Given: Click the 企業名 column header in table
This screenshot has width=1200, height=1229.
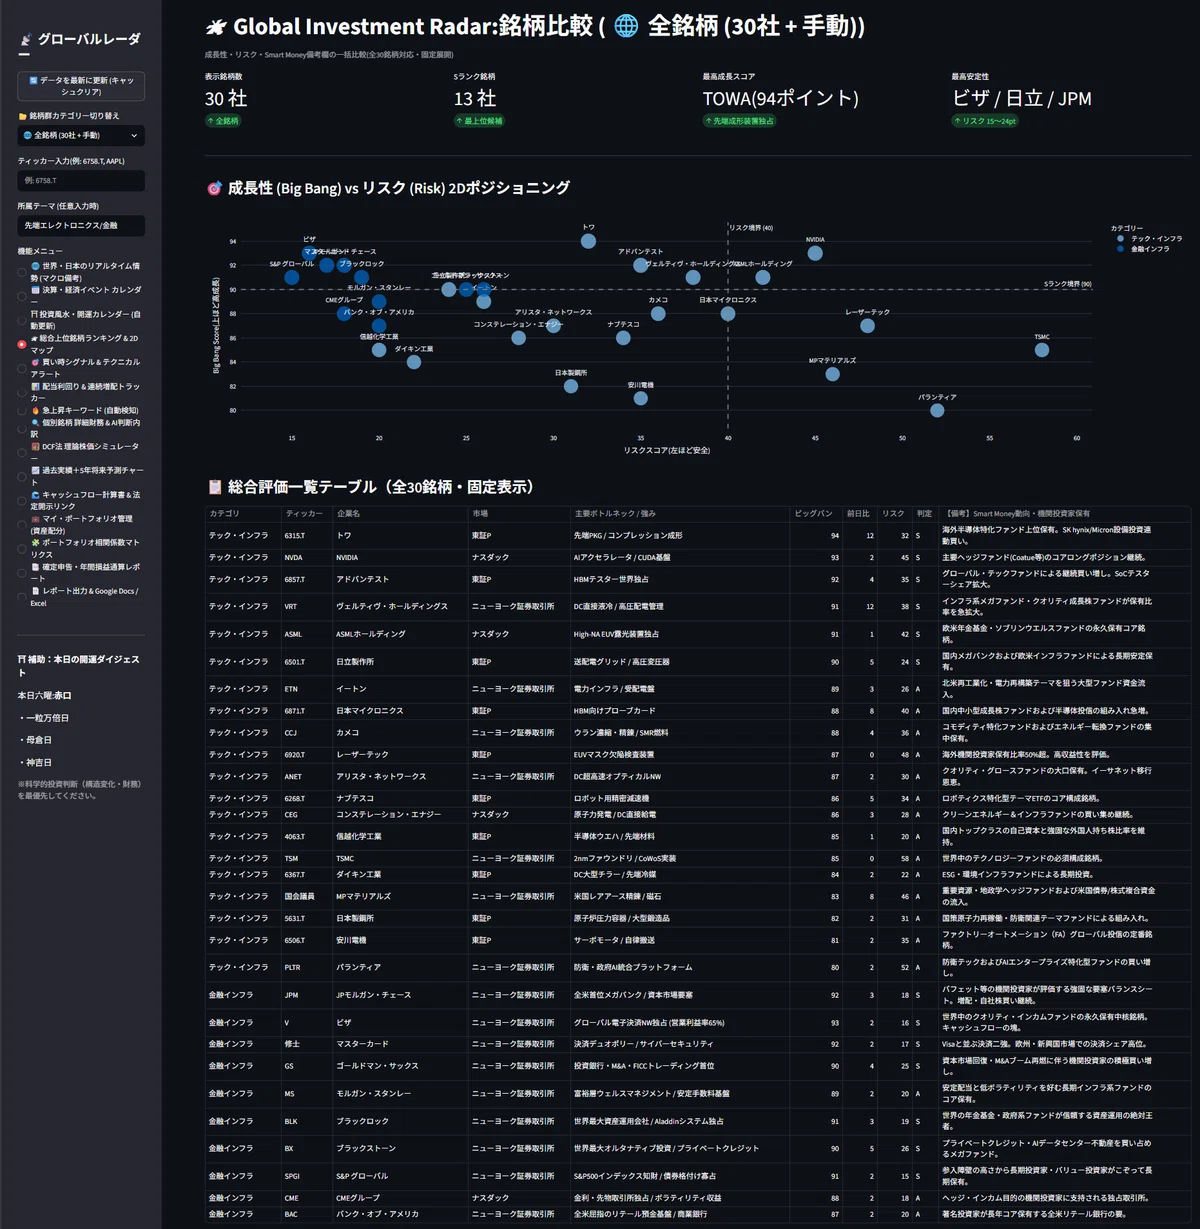Looking at the screenshot, I should click(401, 513).
